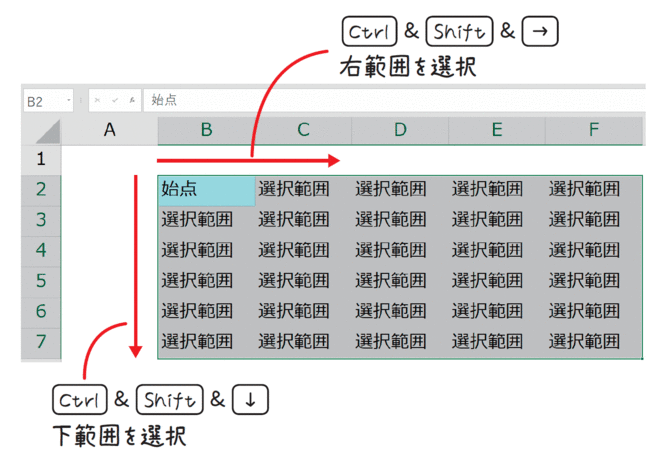Select column header A

pos(110,130)
